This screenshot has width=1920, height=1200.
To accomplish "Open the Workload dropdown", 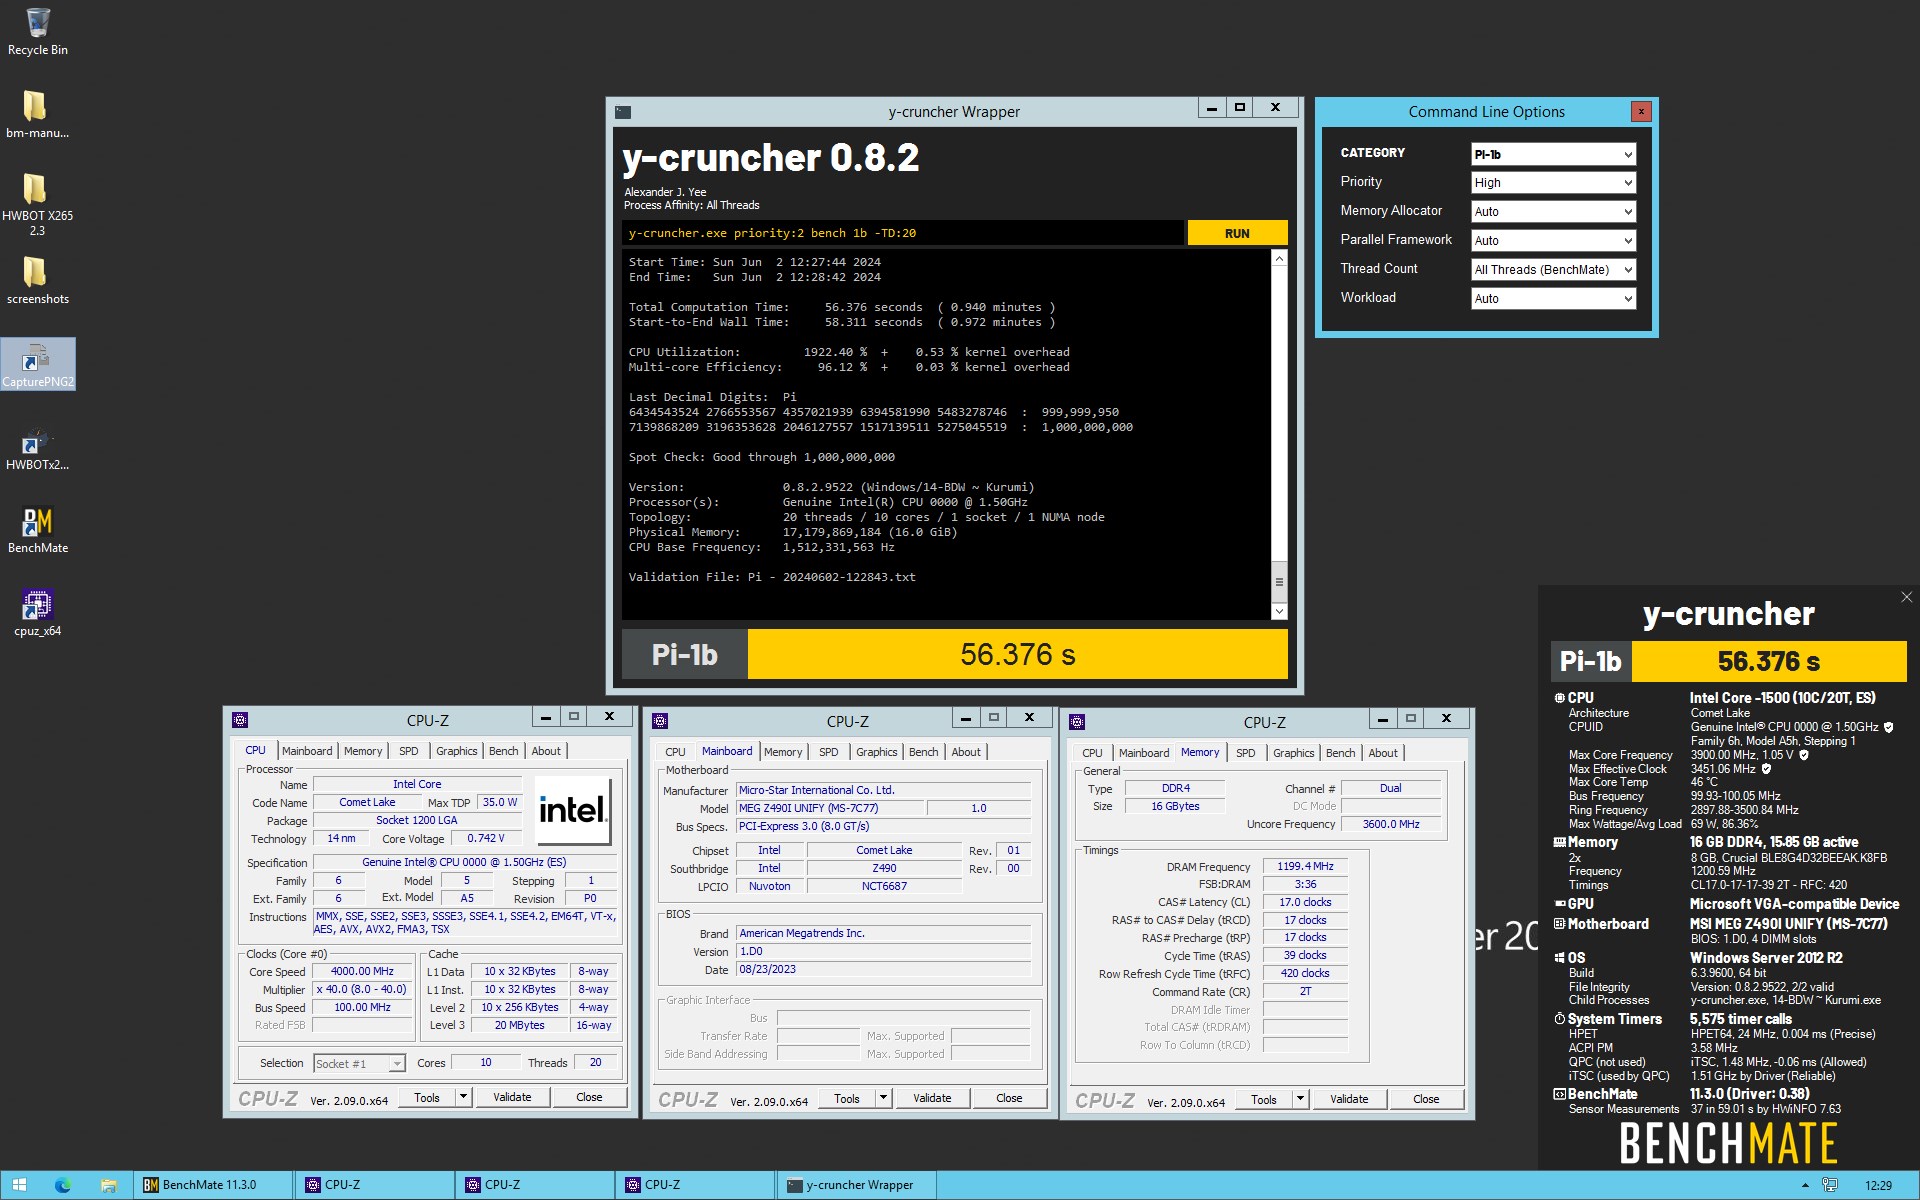I will 1553,299.
